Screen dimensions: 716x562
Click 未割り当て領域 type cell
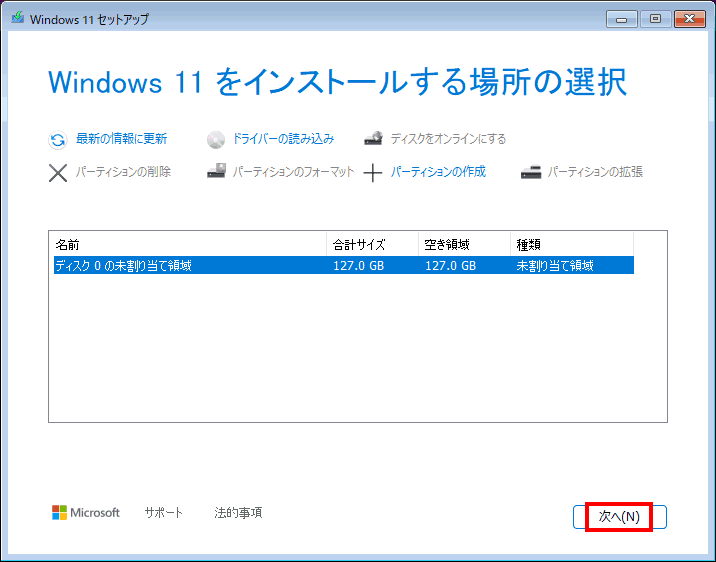555,266
